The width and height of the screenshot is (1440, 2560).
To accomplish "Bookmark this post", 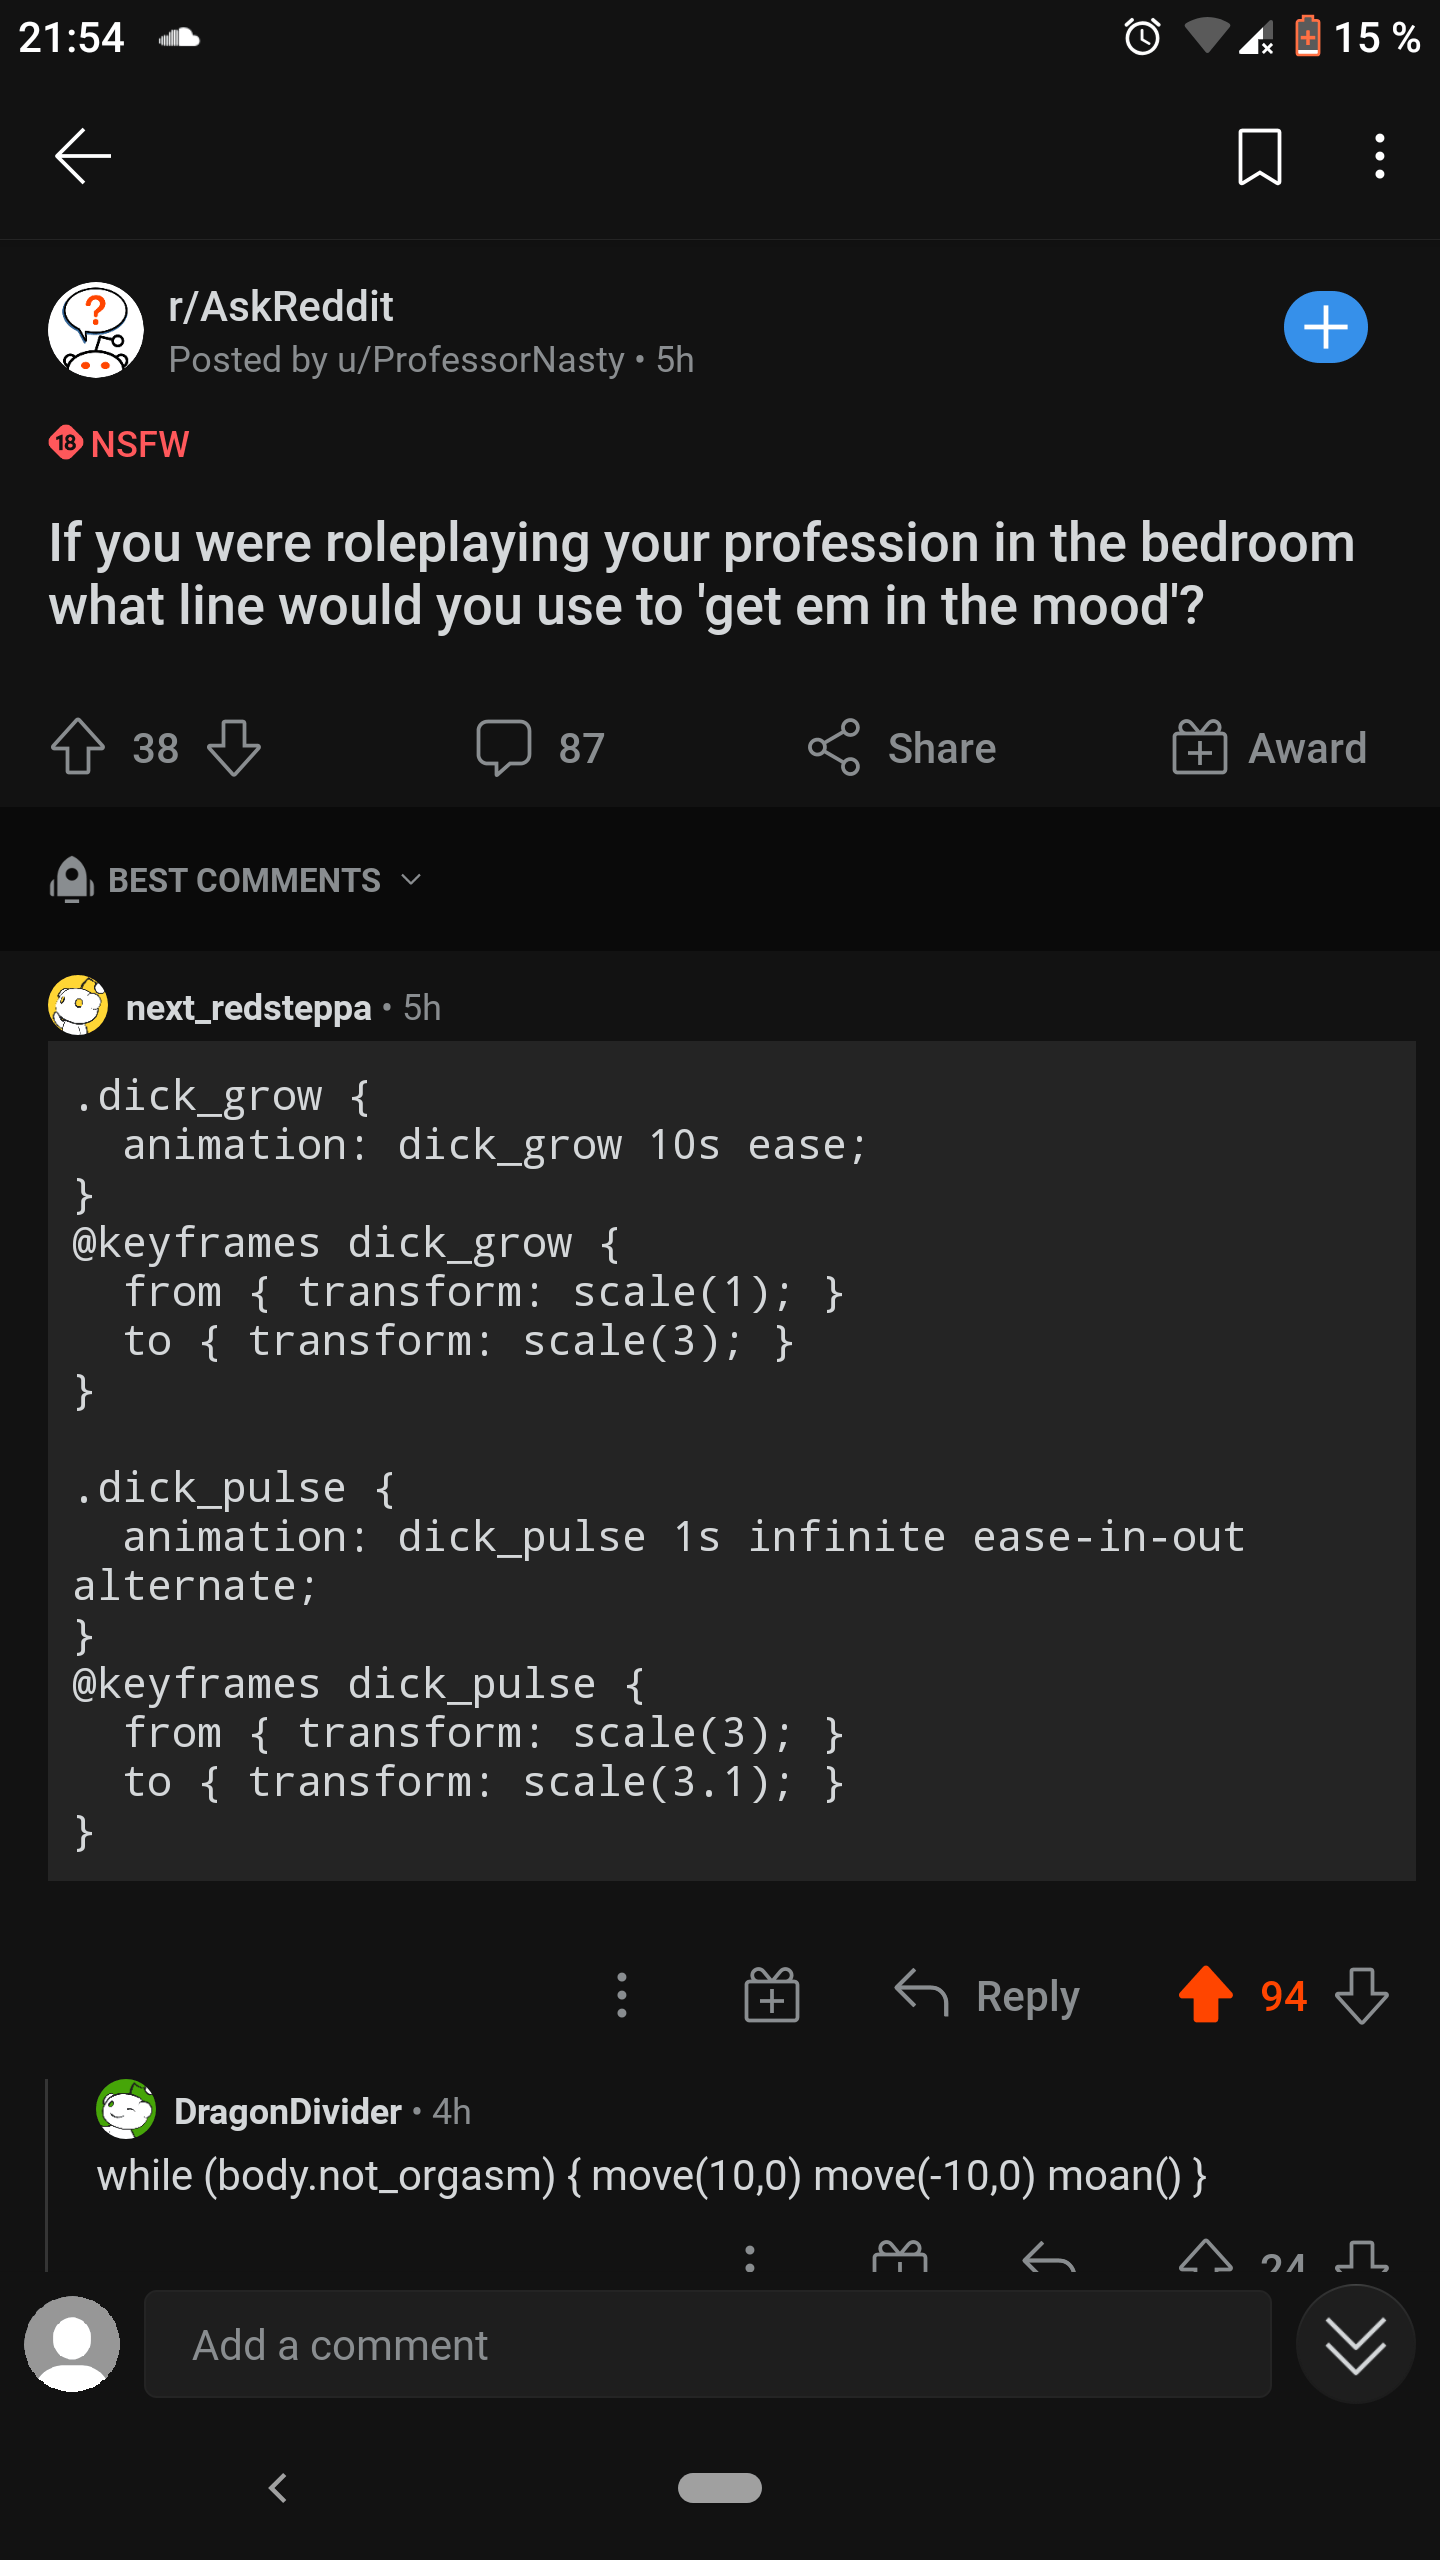I will coord(1258,156).
